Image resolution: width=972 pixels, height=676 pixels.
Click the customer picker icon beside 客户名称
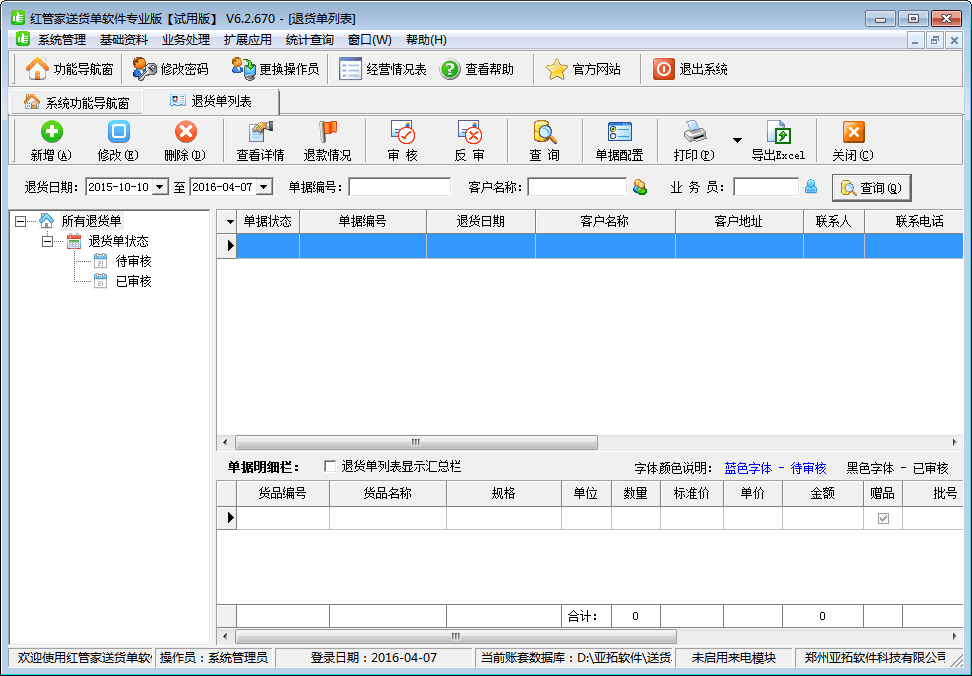point(640,187)
